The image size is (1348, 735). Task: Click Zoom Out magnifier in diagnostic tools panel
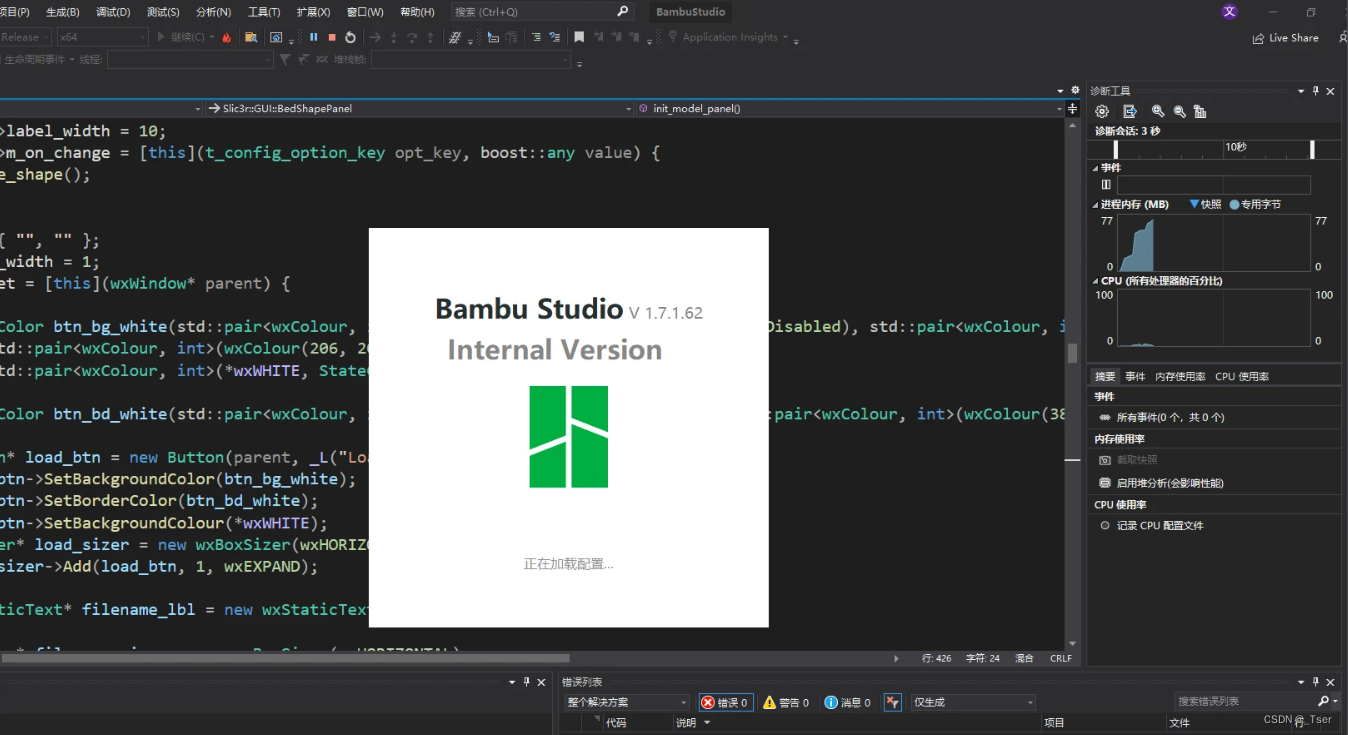(x=1180, y=111)
